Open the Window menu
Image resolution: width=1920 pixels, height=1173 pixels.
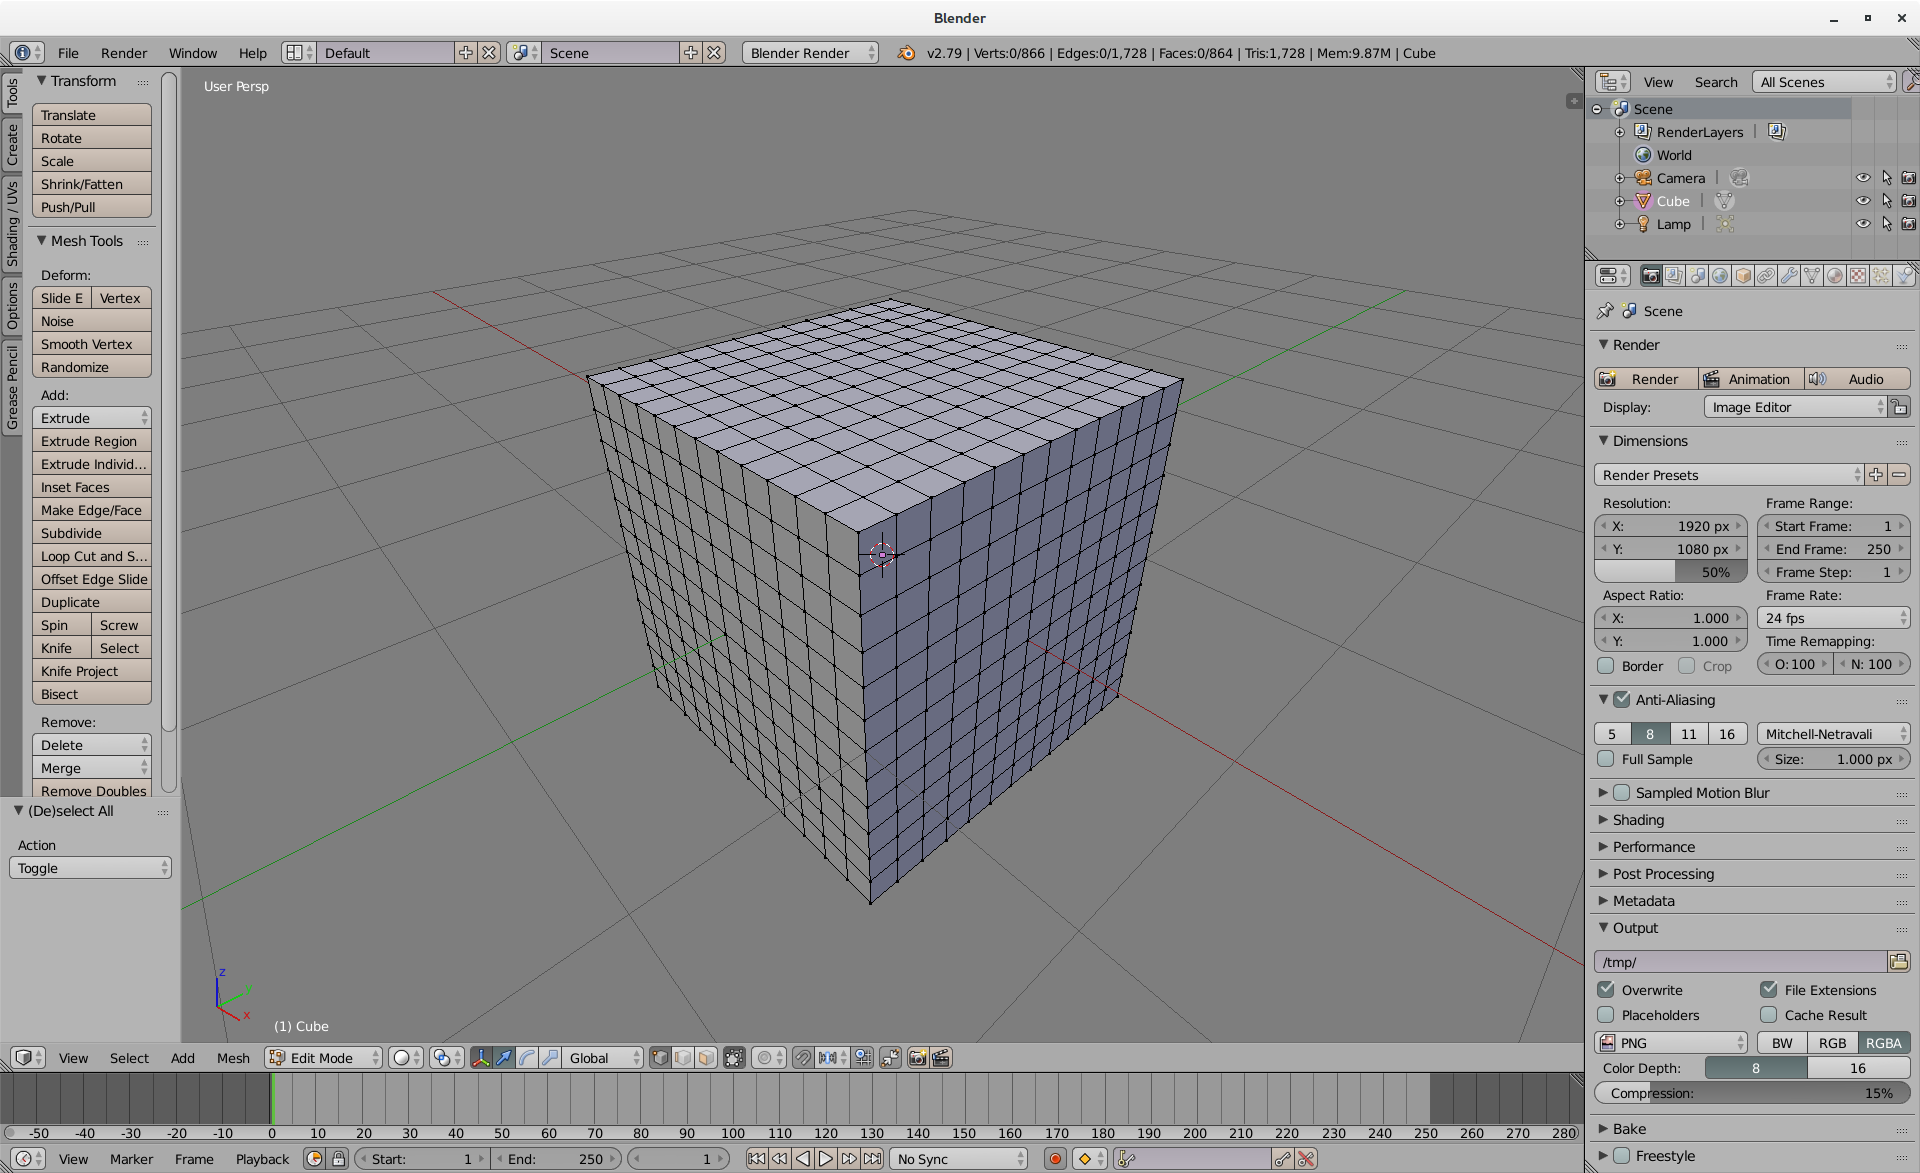193,53
